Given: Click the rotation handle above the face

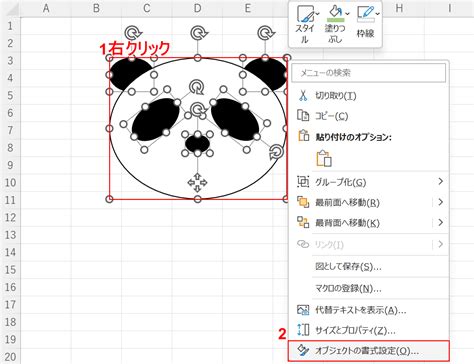Looking at the screenshot, I should click(x=199, y=33).
